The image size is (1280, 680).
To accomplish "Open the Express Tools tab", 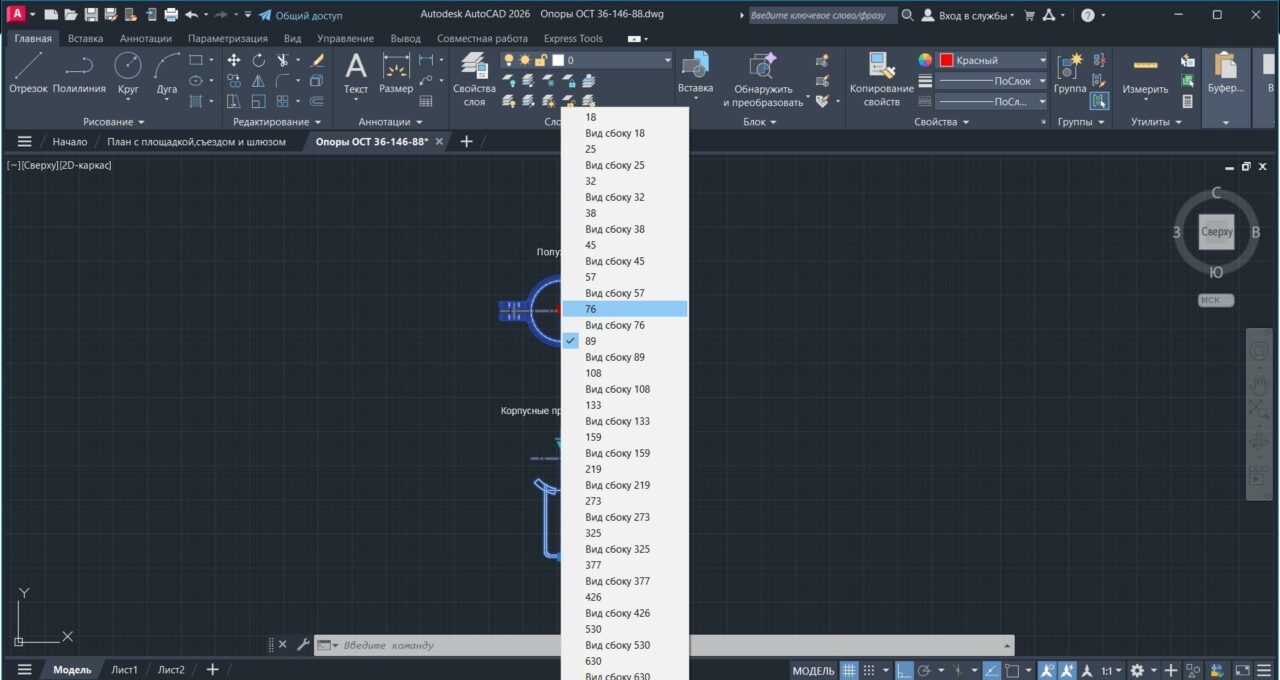I will [573, 38].
